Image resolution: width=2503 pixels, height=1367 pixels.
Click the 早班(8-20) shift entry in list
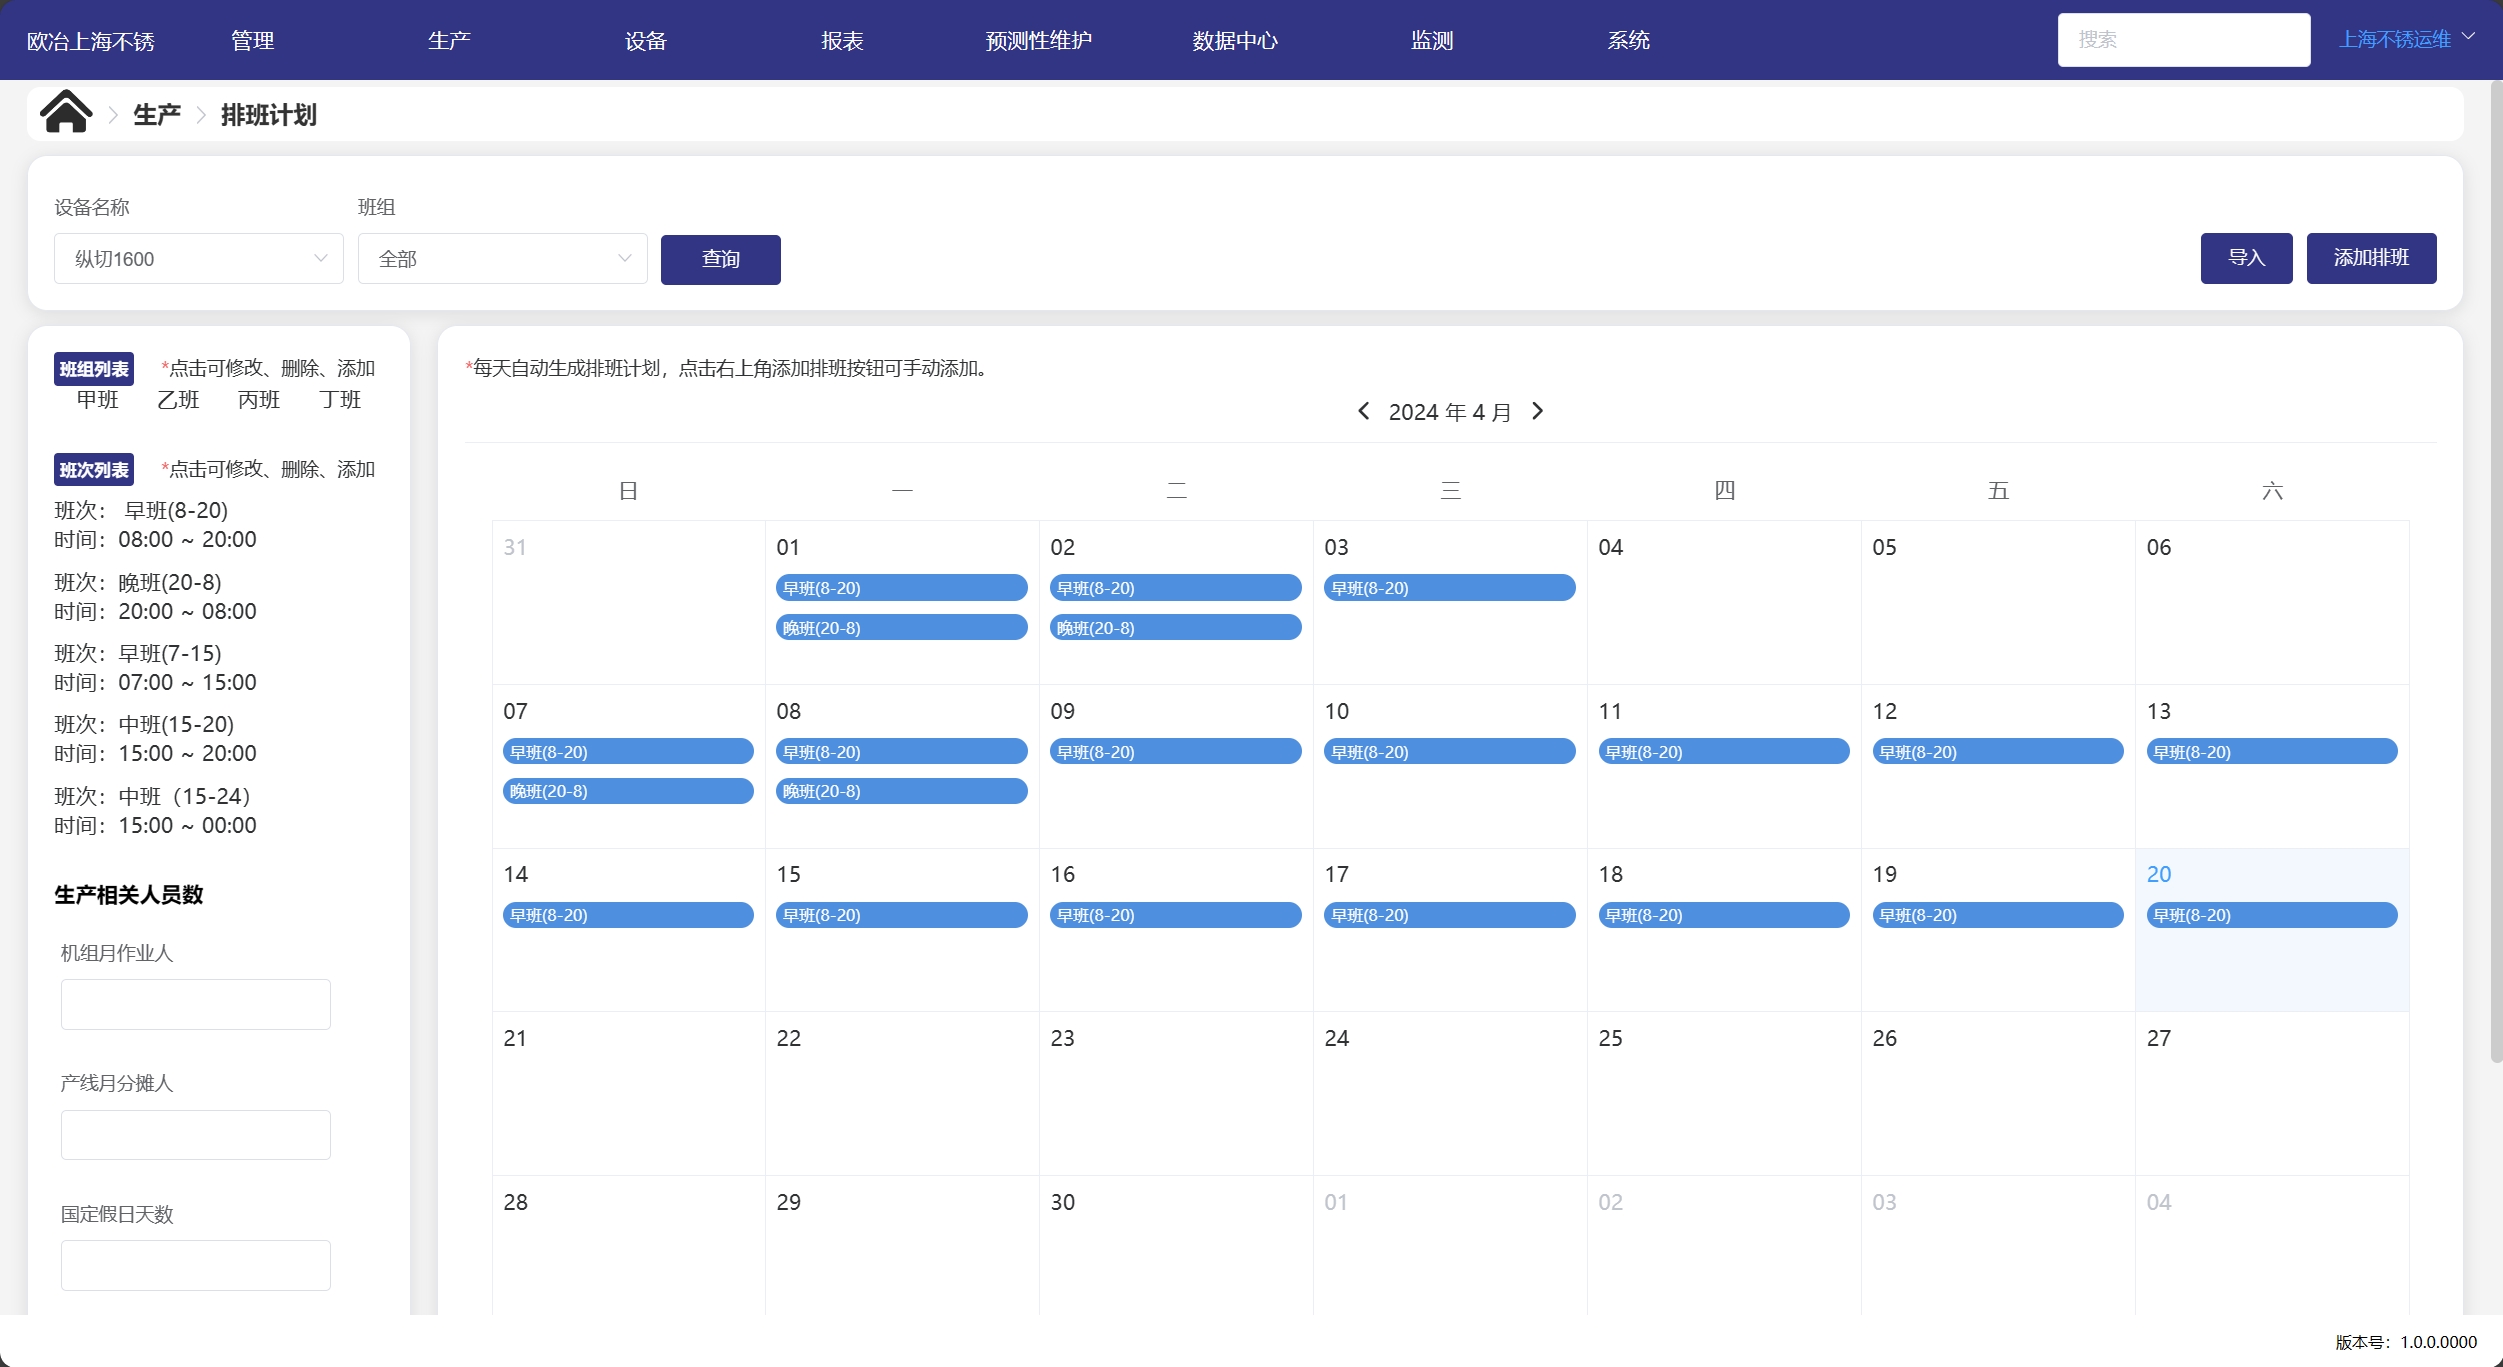coord(155,525)
